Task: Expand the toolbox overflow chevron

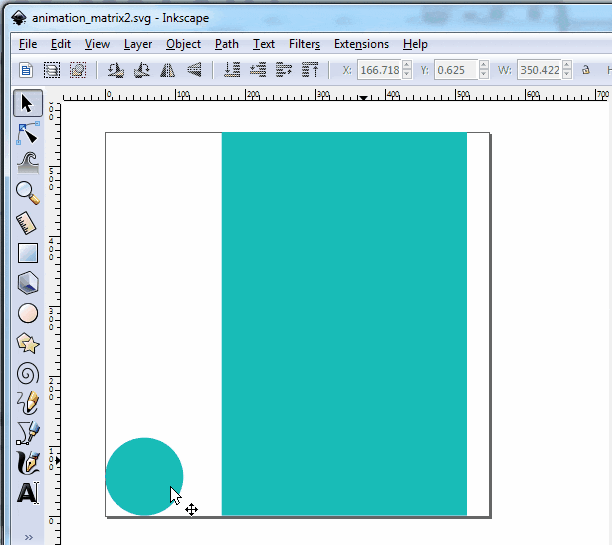Action: [x=28, y=538]
